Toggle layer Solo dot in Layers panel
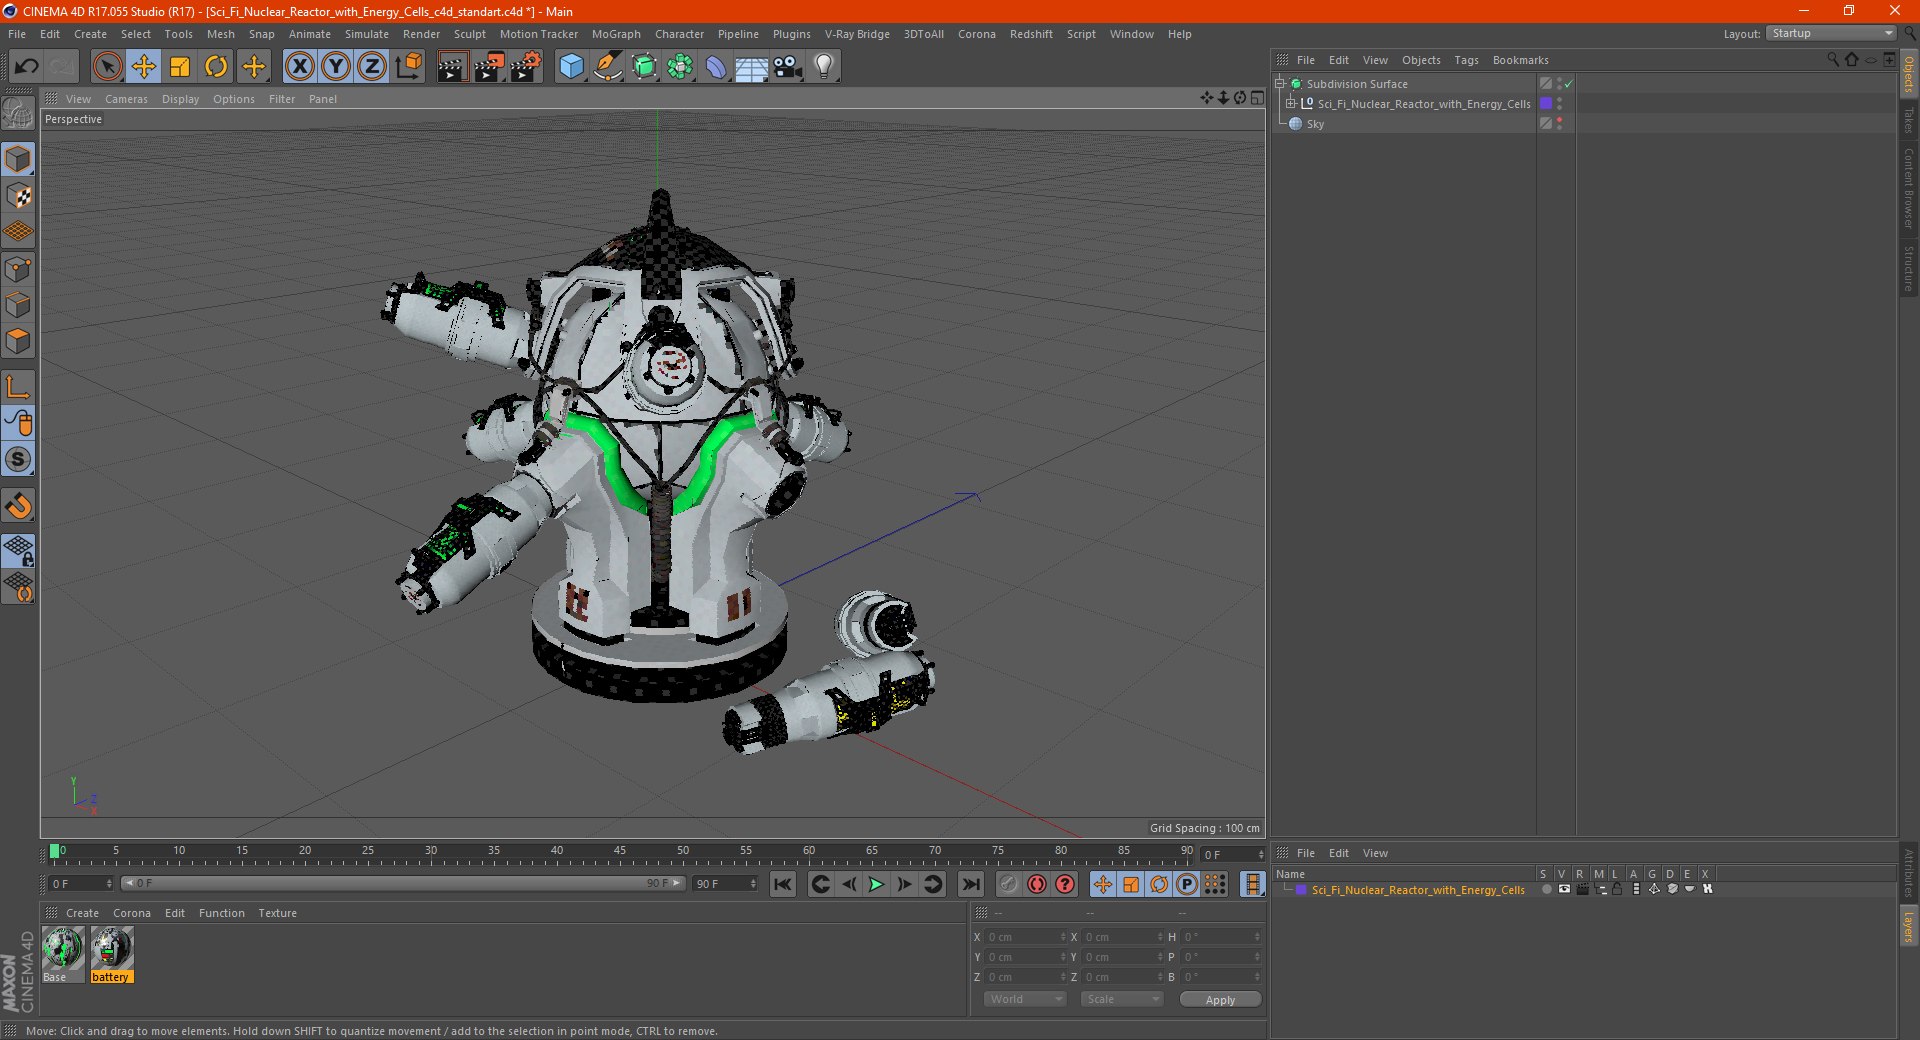Viewport: 1920px width, 1040px height. [x=1546, y=889]
